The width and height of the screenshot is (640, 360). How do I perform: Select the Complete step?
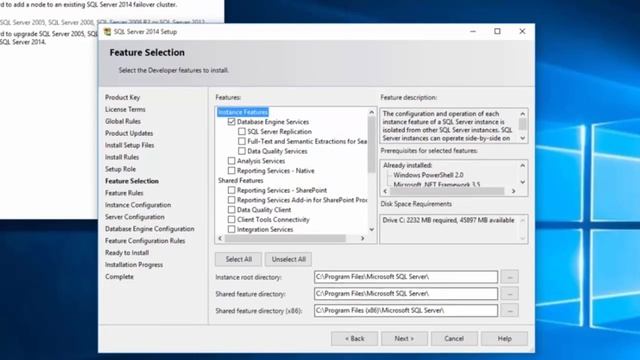click(x=119, y=276)
